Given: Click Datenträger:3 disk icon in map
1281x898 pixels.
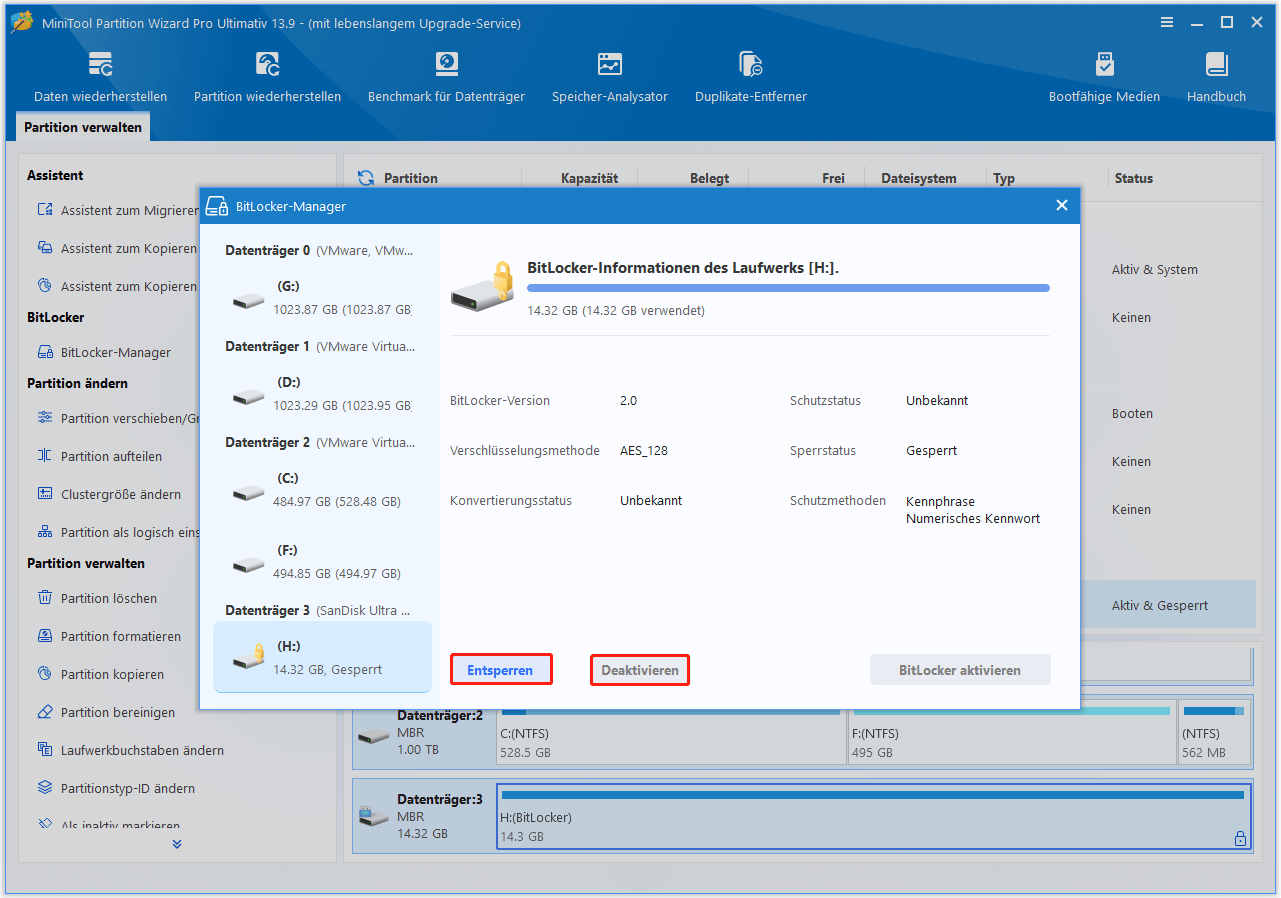Looking at the screenshot, I should click(374, 818).
